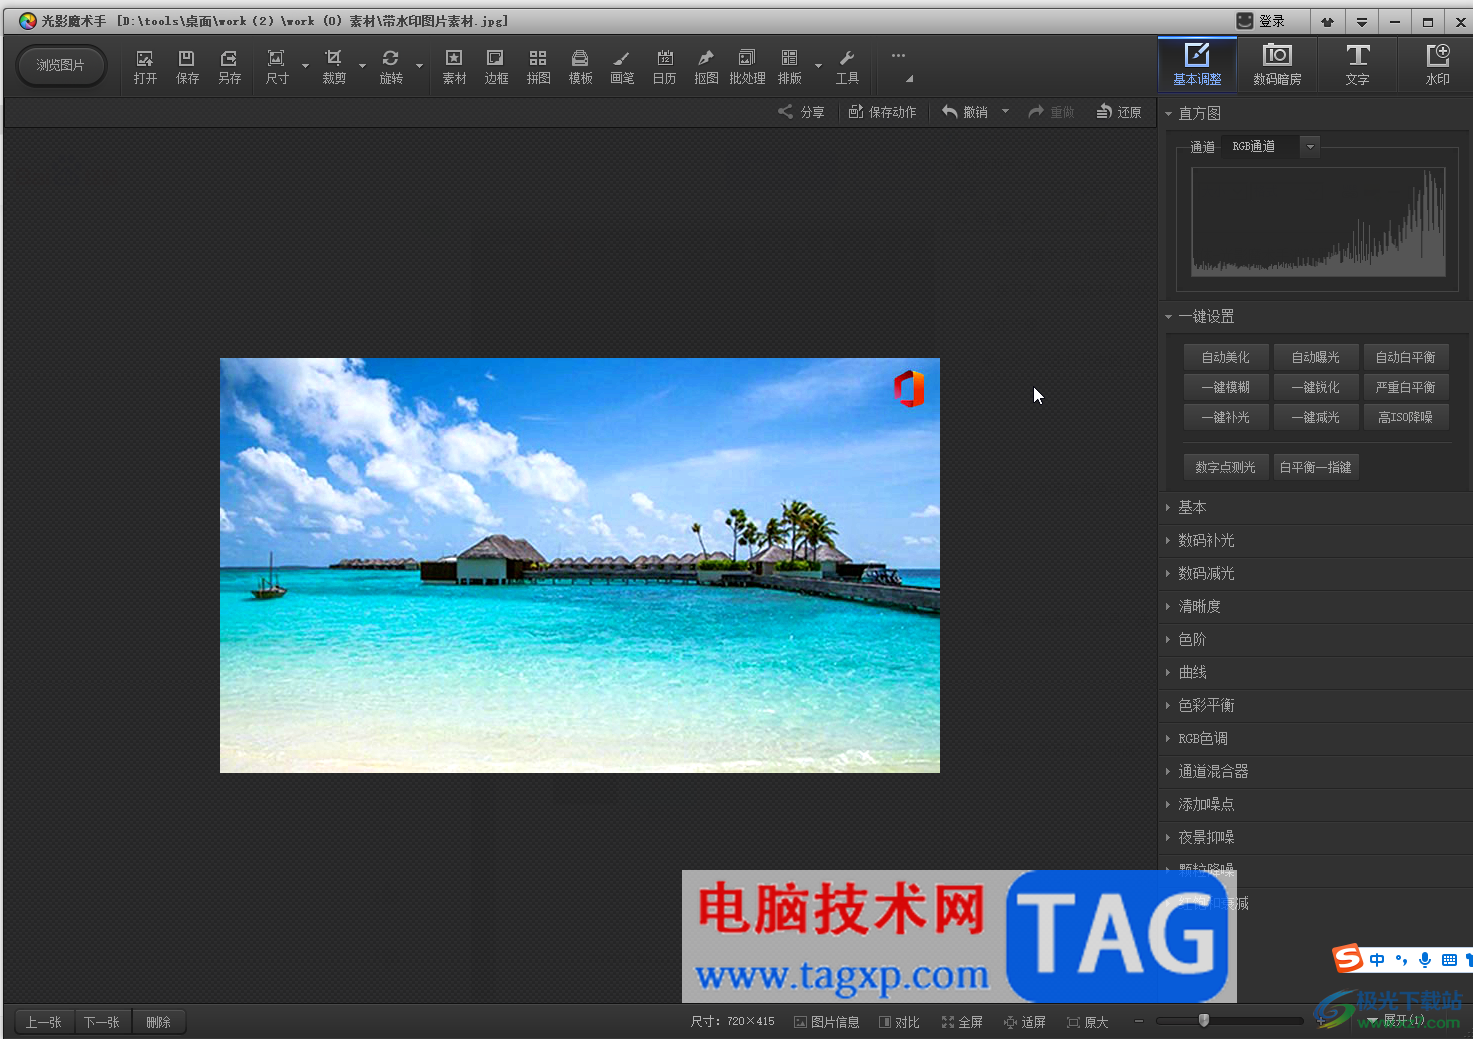Open the skin icon in title bar
The image size is (1473, 1039).
[x=1327, y=21]
